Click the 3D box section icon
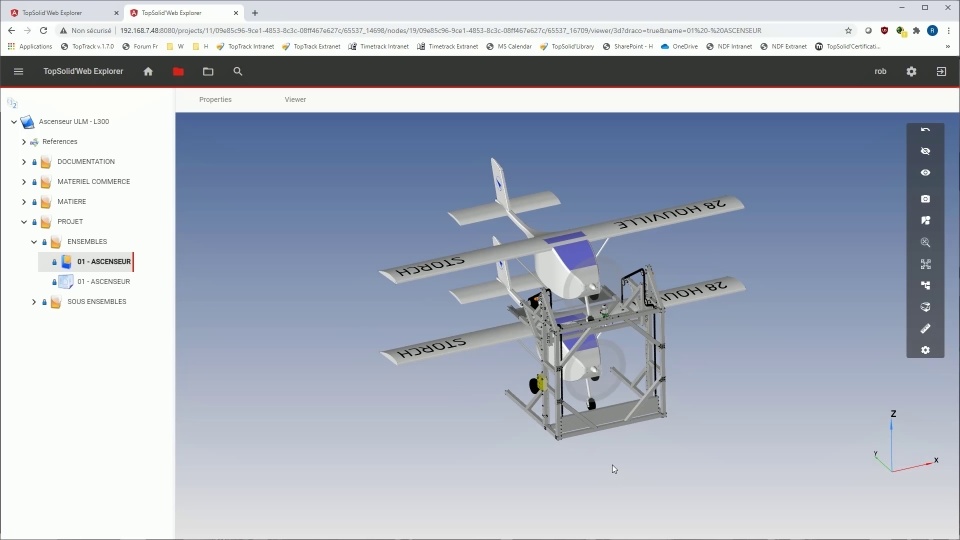Viewport: 960px width, 540px height. (x=925, y=307)
